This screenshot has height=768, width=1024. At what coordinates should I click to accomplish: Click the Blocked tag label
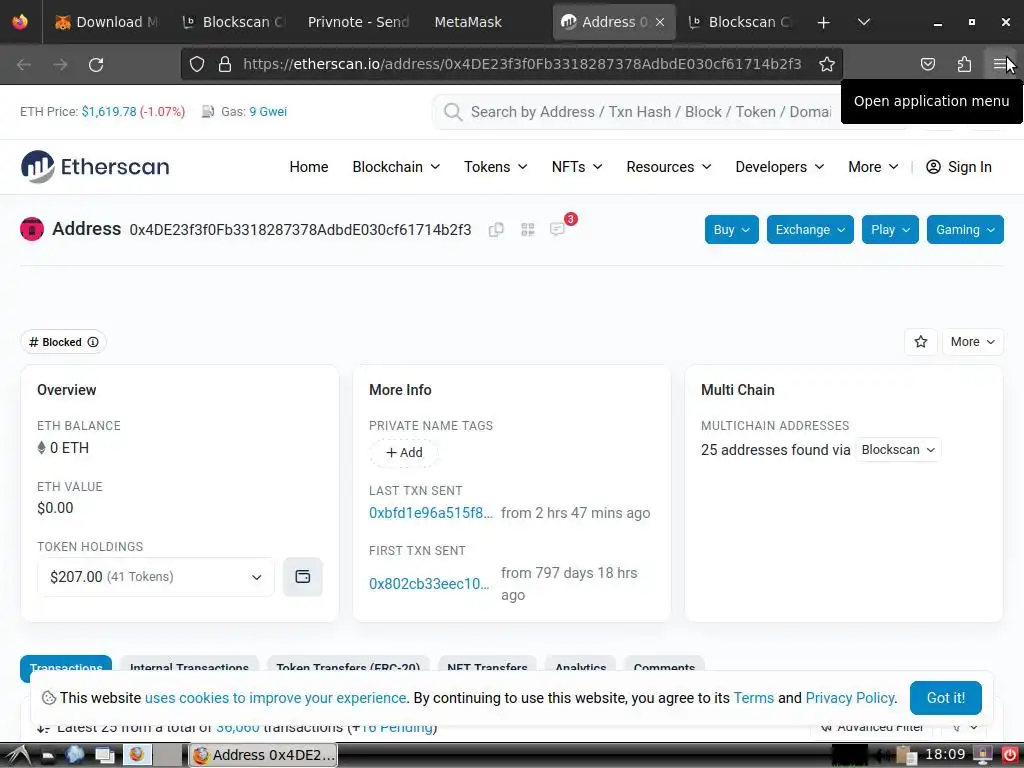(56, 342)
